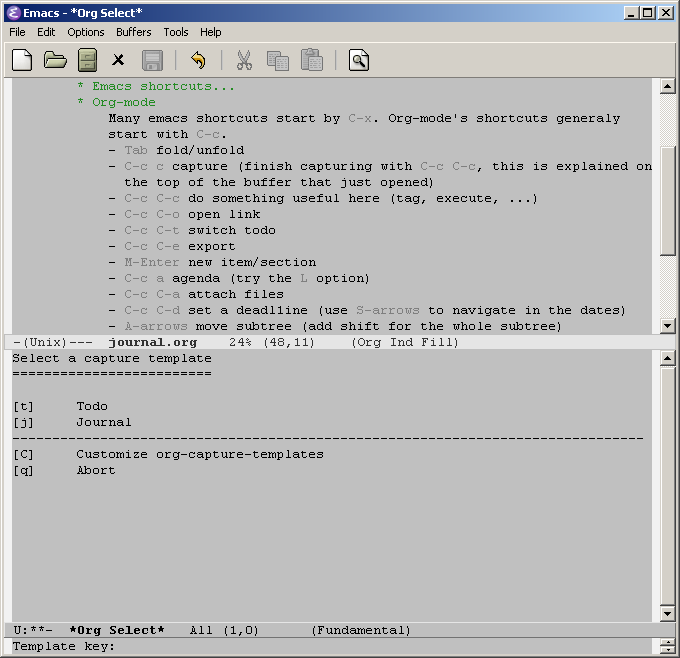Screen dimensions: 680x658
Task: Click the upper pane's scroll down arrow
Action: pos(667,326)
